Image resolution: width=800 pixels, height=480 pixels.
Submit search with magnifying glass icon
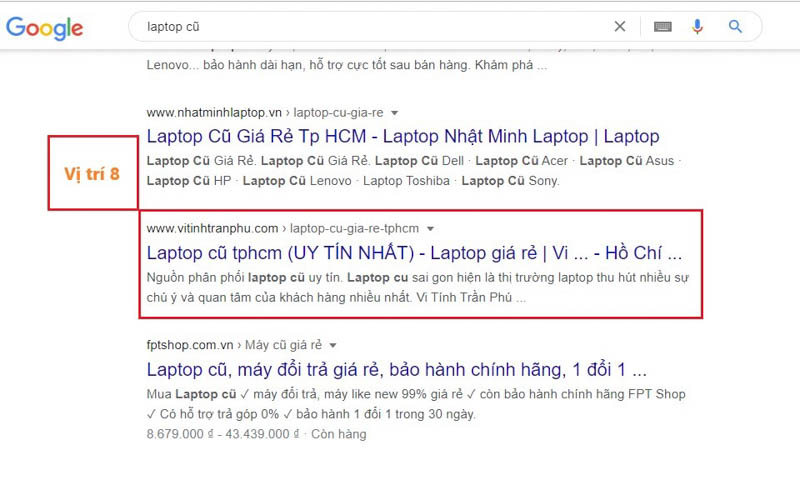(735, 27)
